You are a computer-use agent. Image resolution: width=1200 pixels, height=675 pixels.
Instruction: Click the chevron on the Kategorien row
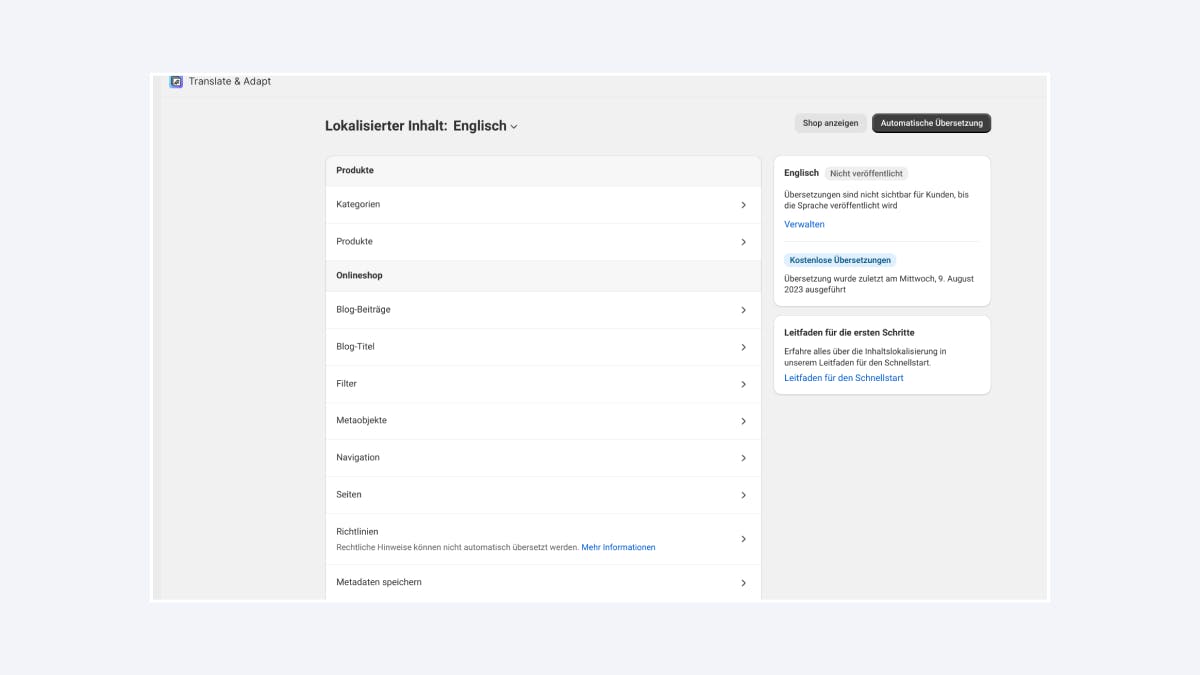coord(743,205)
